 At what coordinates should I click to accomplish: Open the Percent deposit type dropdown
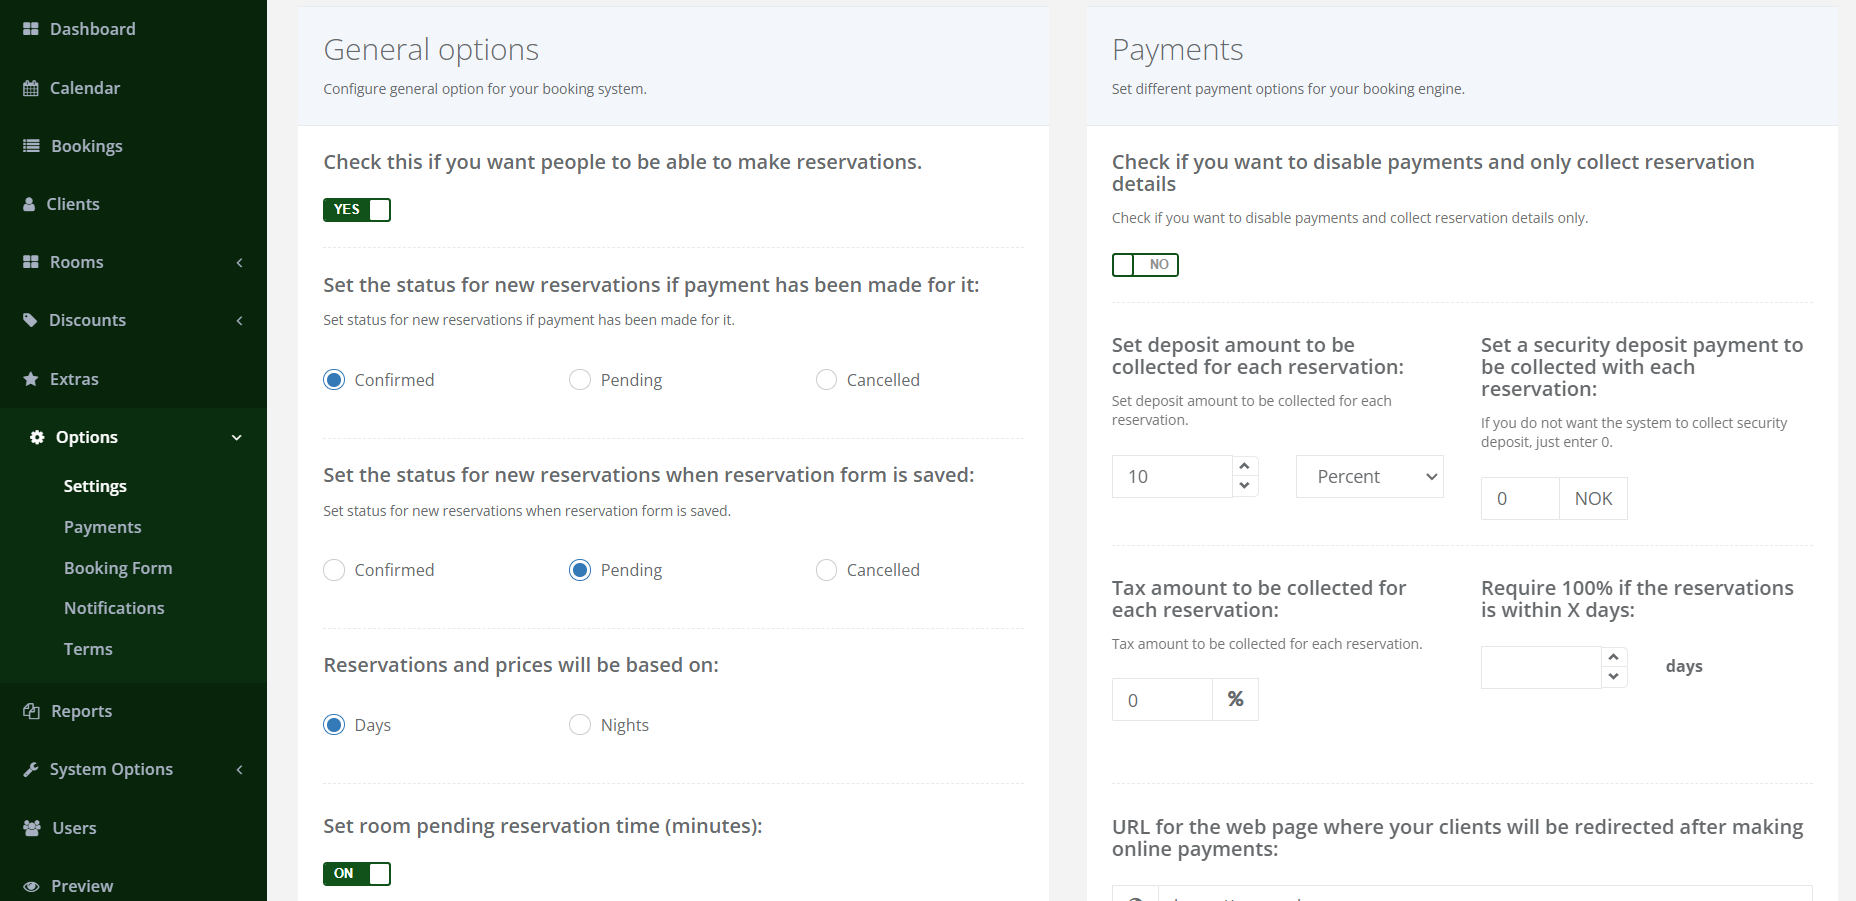(1369, 477)
